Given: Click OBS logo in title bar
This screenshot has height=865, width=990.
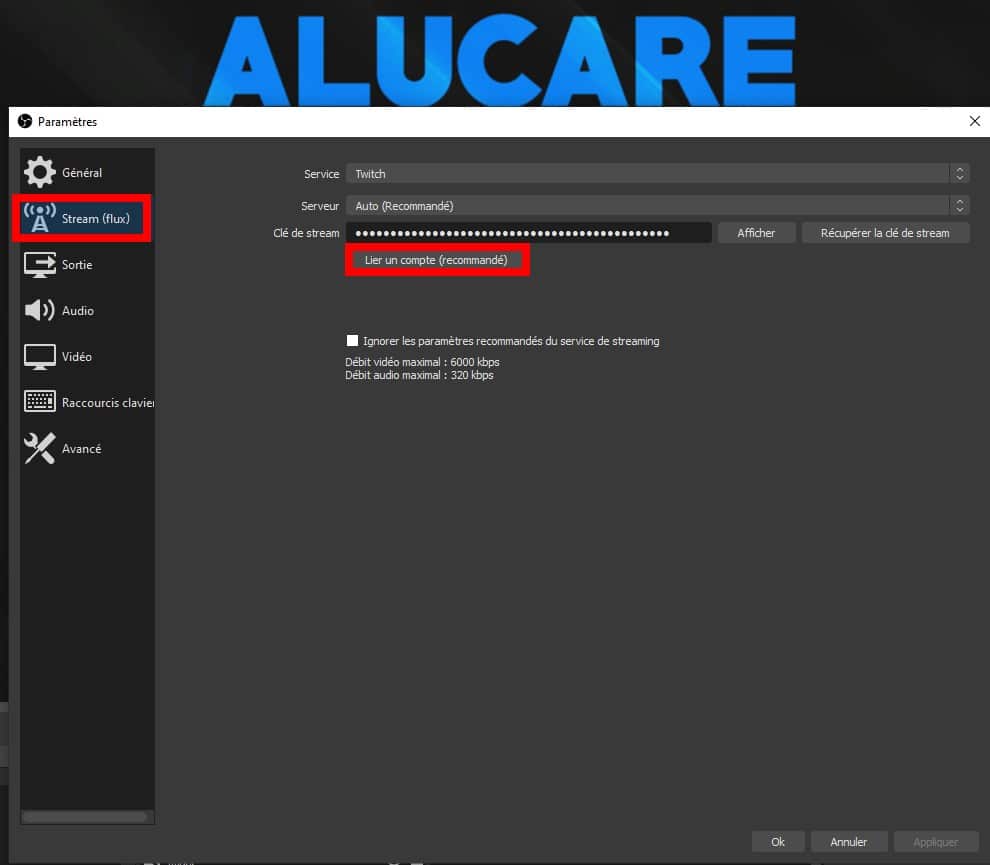Looking at the screenshot, I should 25,122.
